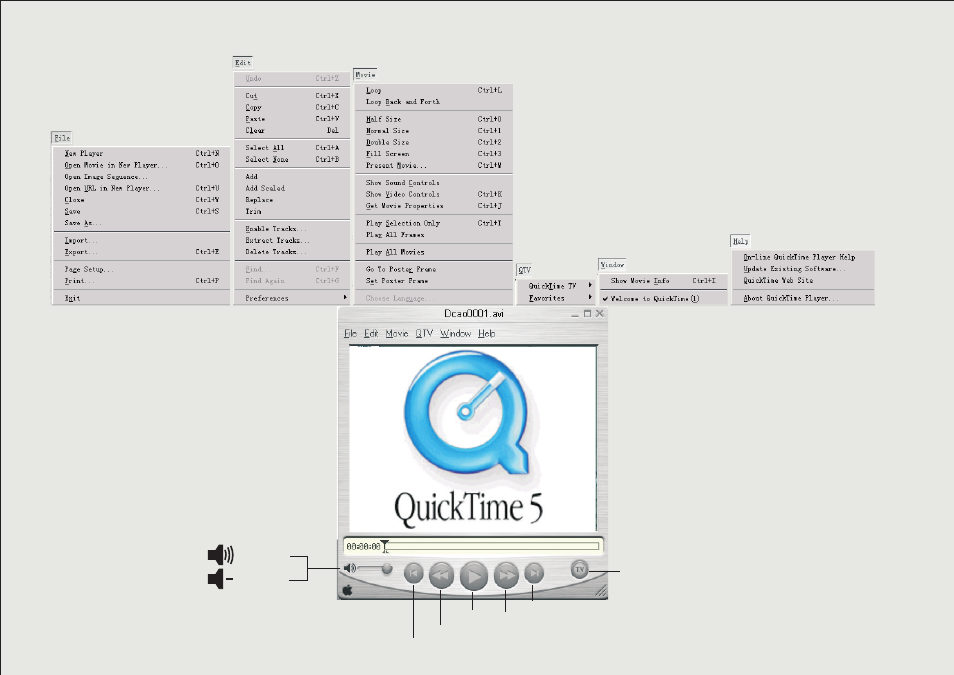This screenshot has height=675, width=954.
Task: Click Exit at the bottom of the File menu
Action: [141, 298]
